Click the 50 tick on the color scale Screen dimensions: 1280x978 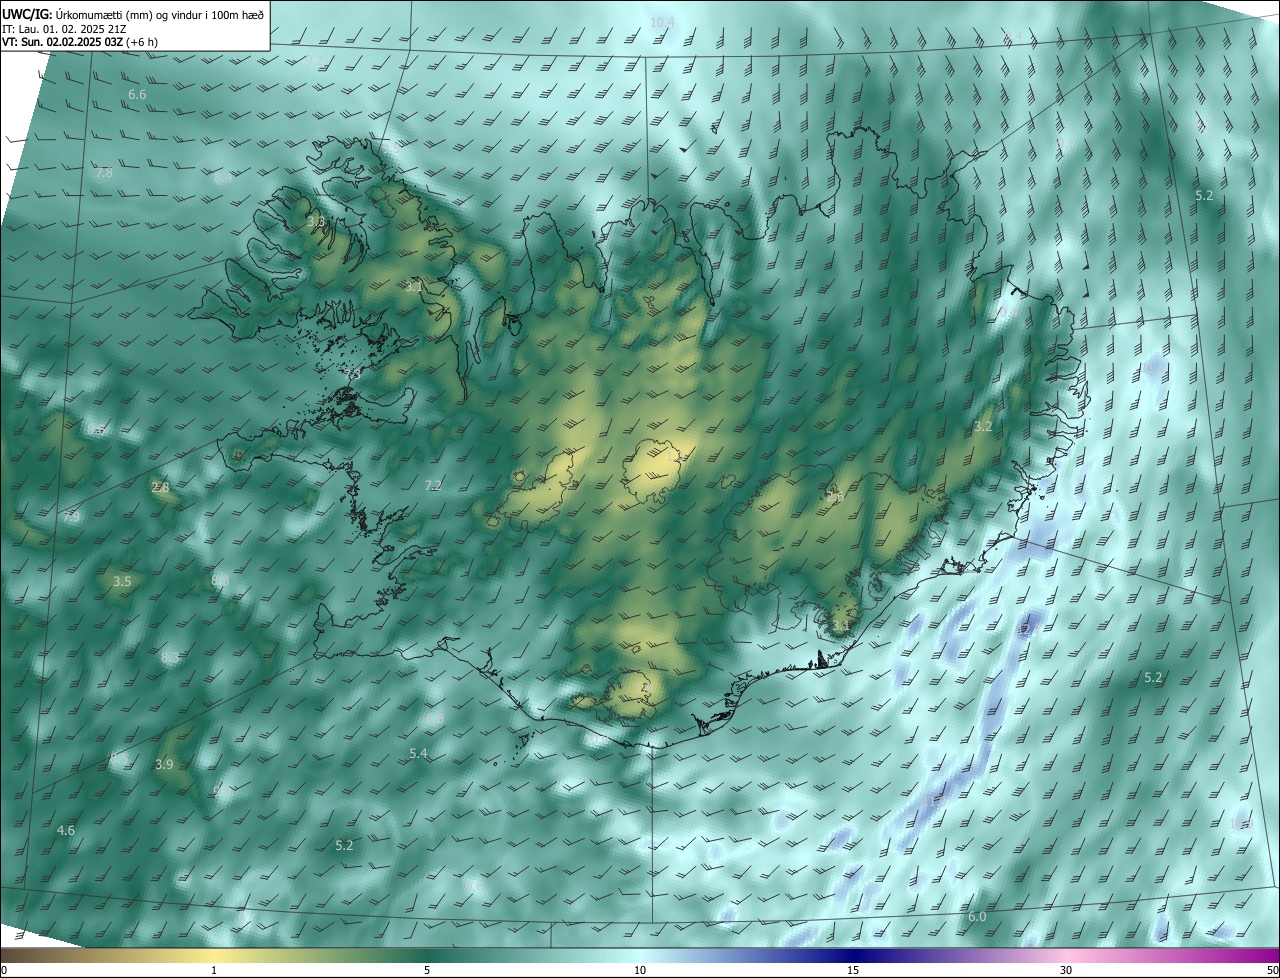coord(1272,970)
